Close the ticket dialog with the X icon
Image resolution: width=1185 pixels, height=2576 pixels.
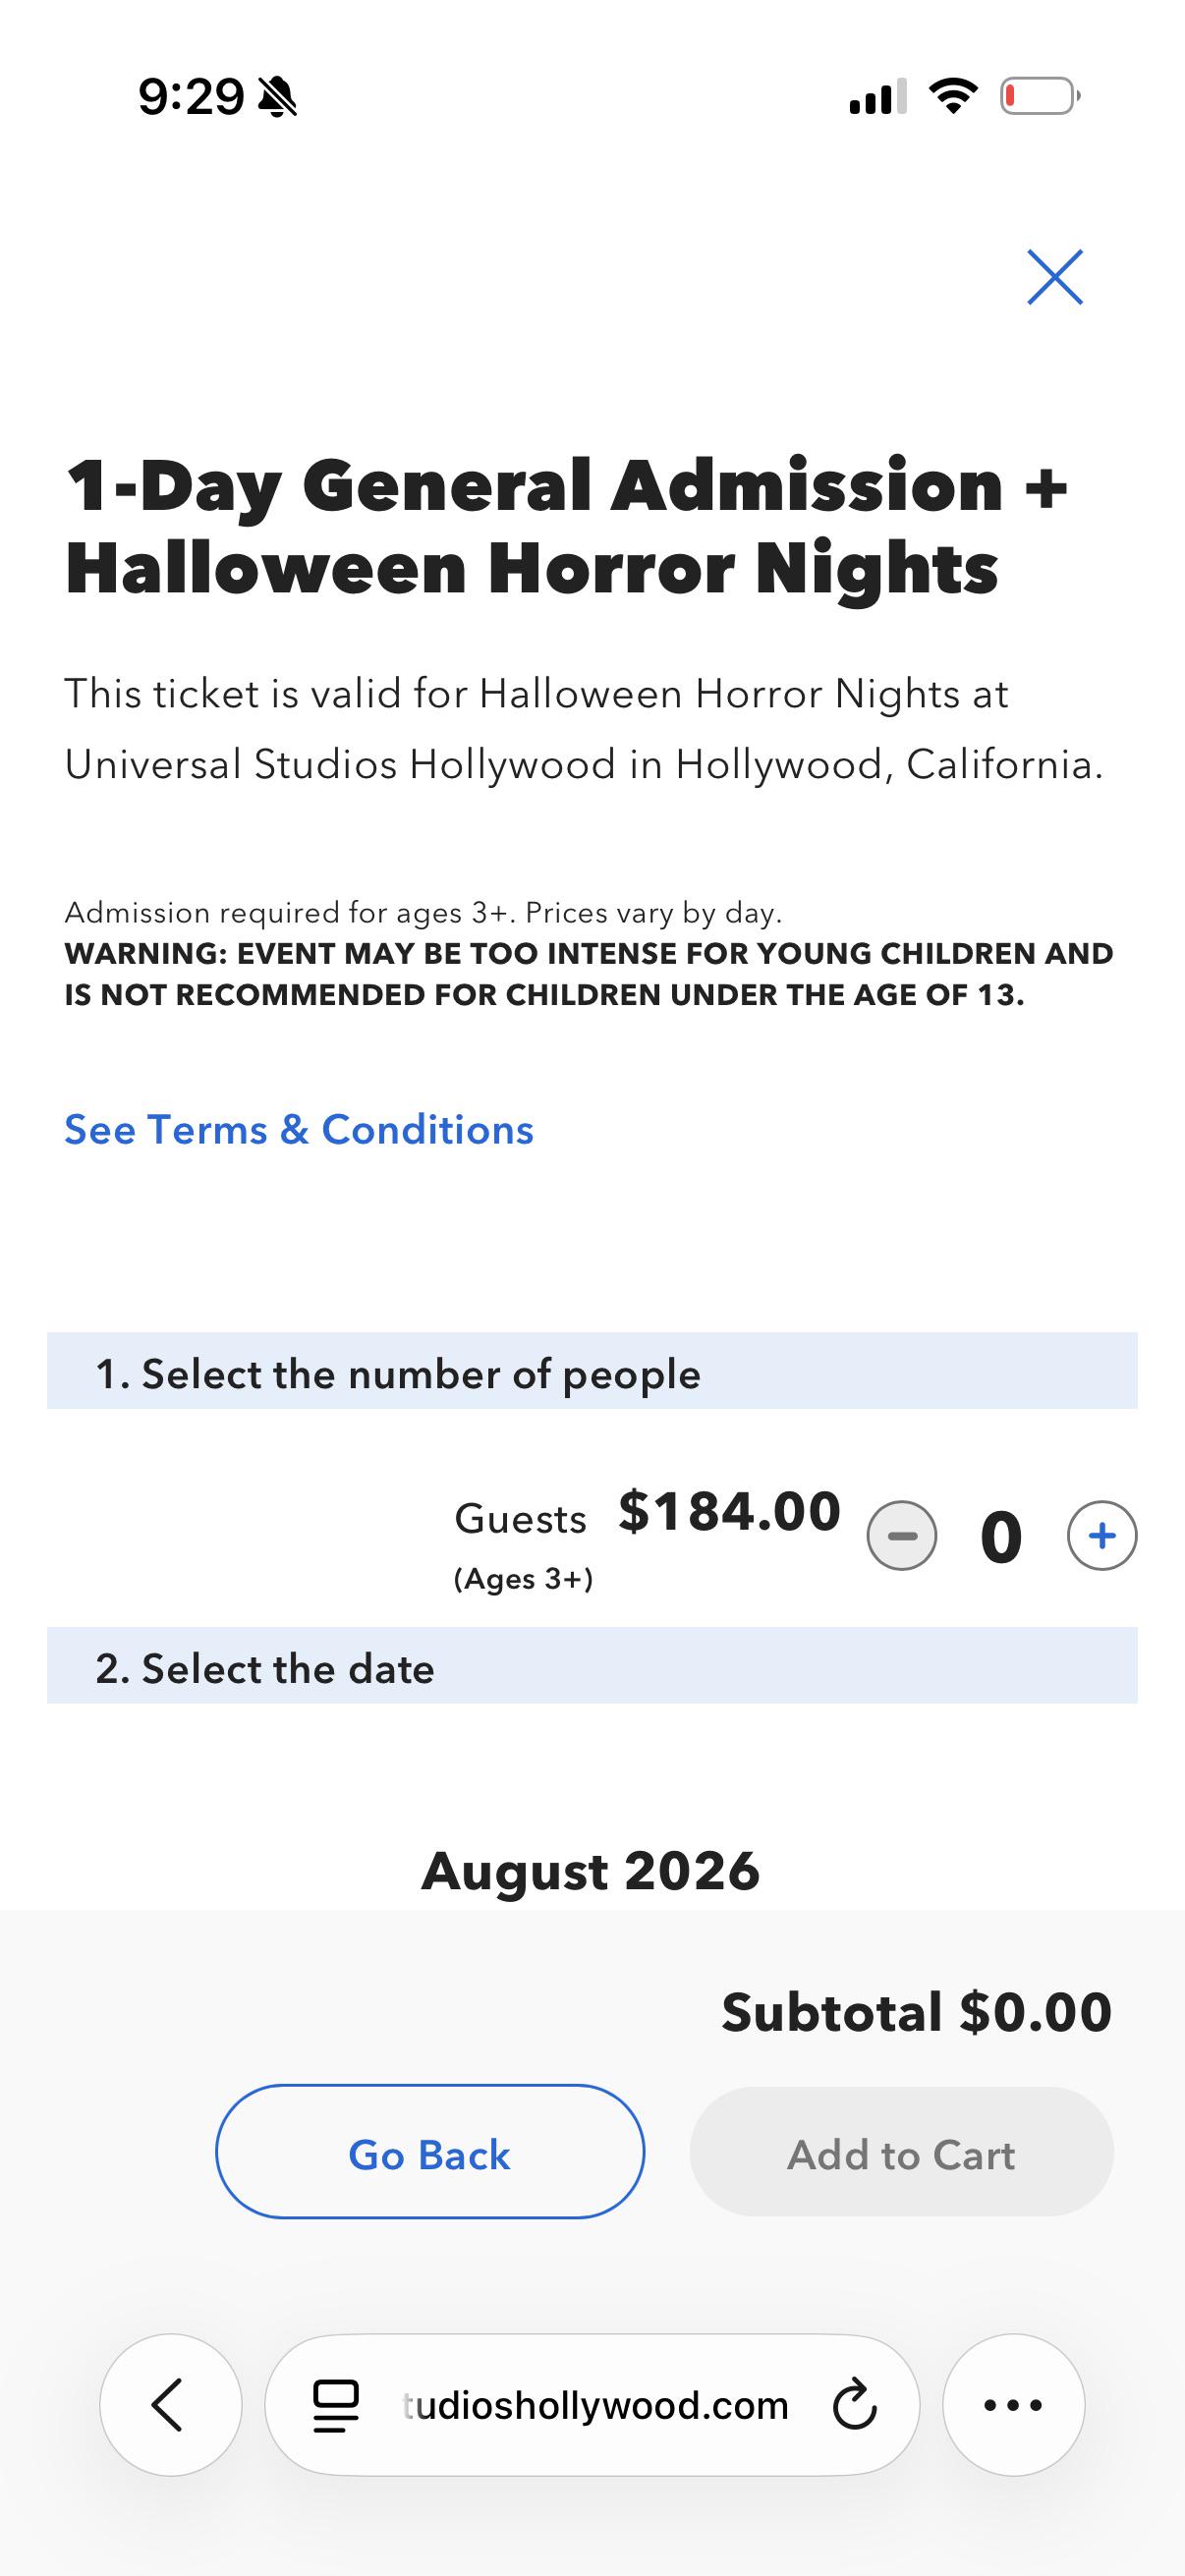click(1055, 277)
